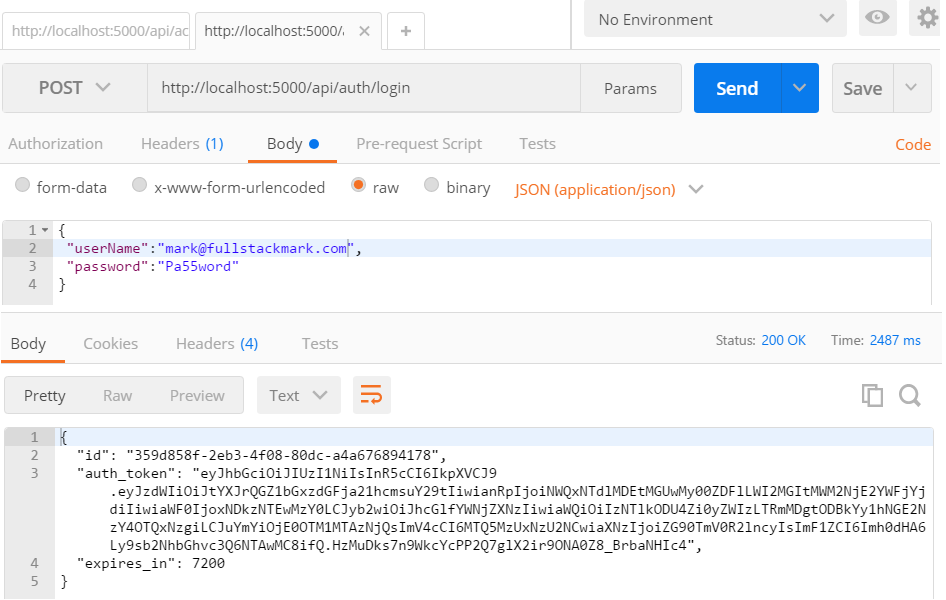
Task: Open the environment quick look eye icon
Action: coord(877,17)
